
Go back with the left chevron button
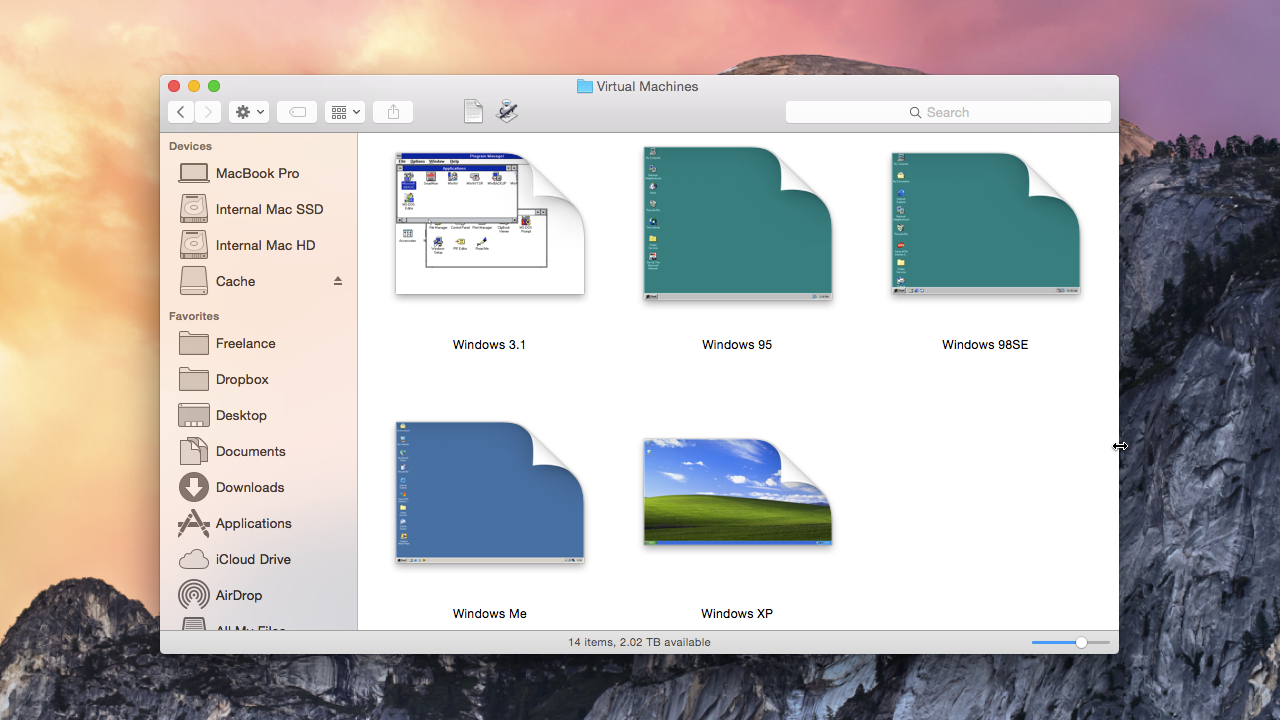click(181, 112)
